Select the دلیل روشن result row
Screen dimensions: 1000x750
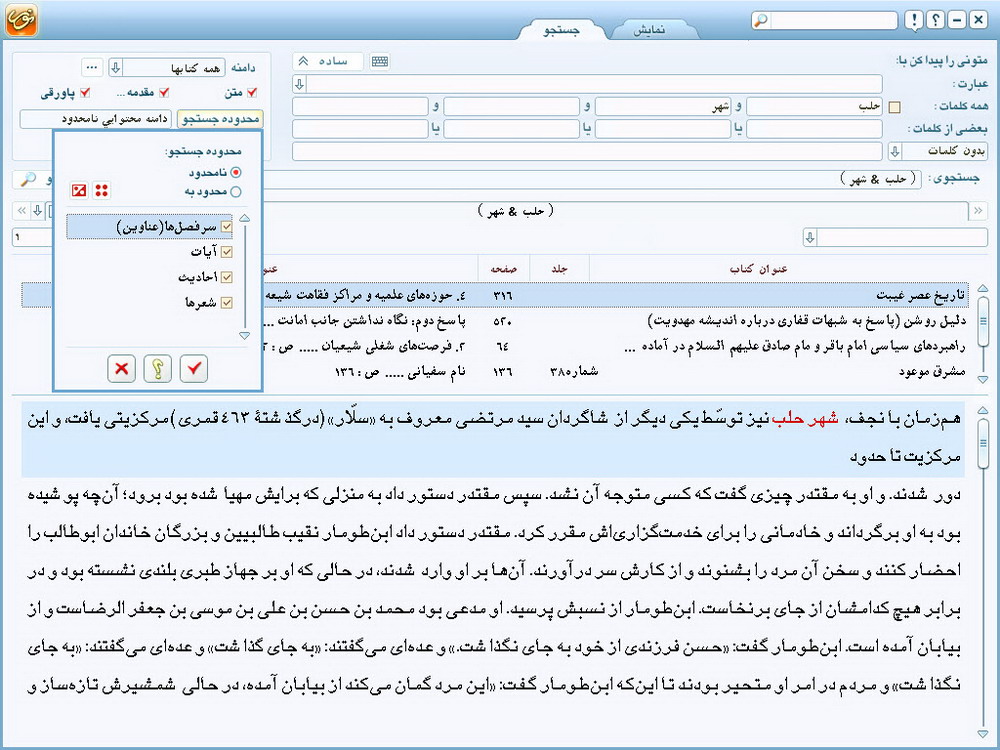[x=615, y=320]
